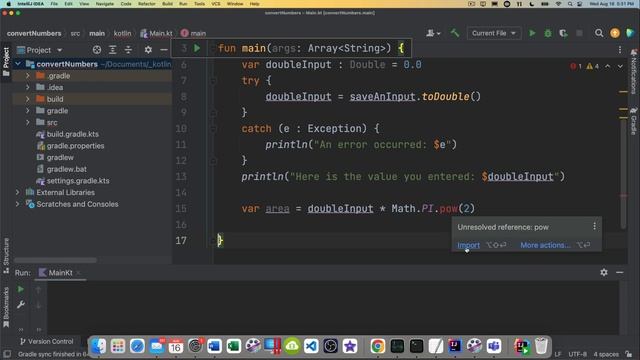Open the Code menu
This screenshot has width=640, height=360.
126,4
